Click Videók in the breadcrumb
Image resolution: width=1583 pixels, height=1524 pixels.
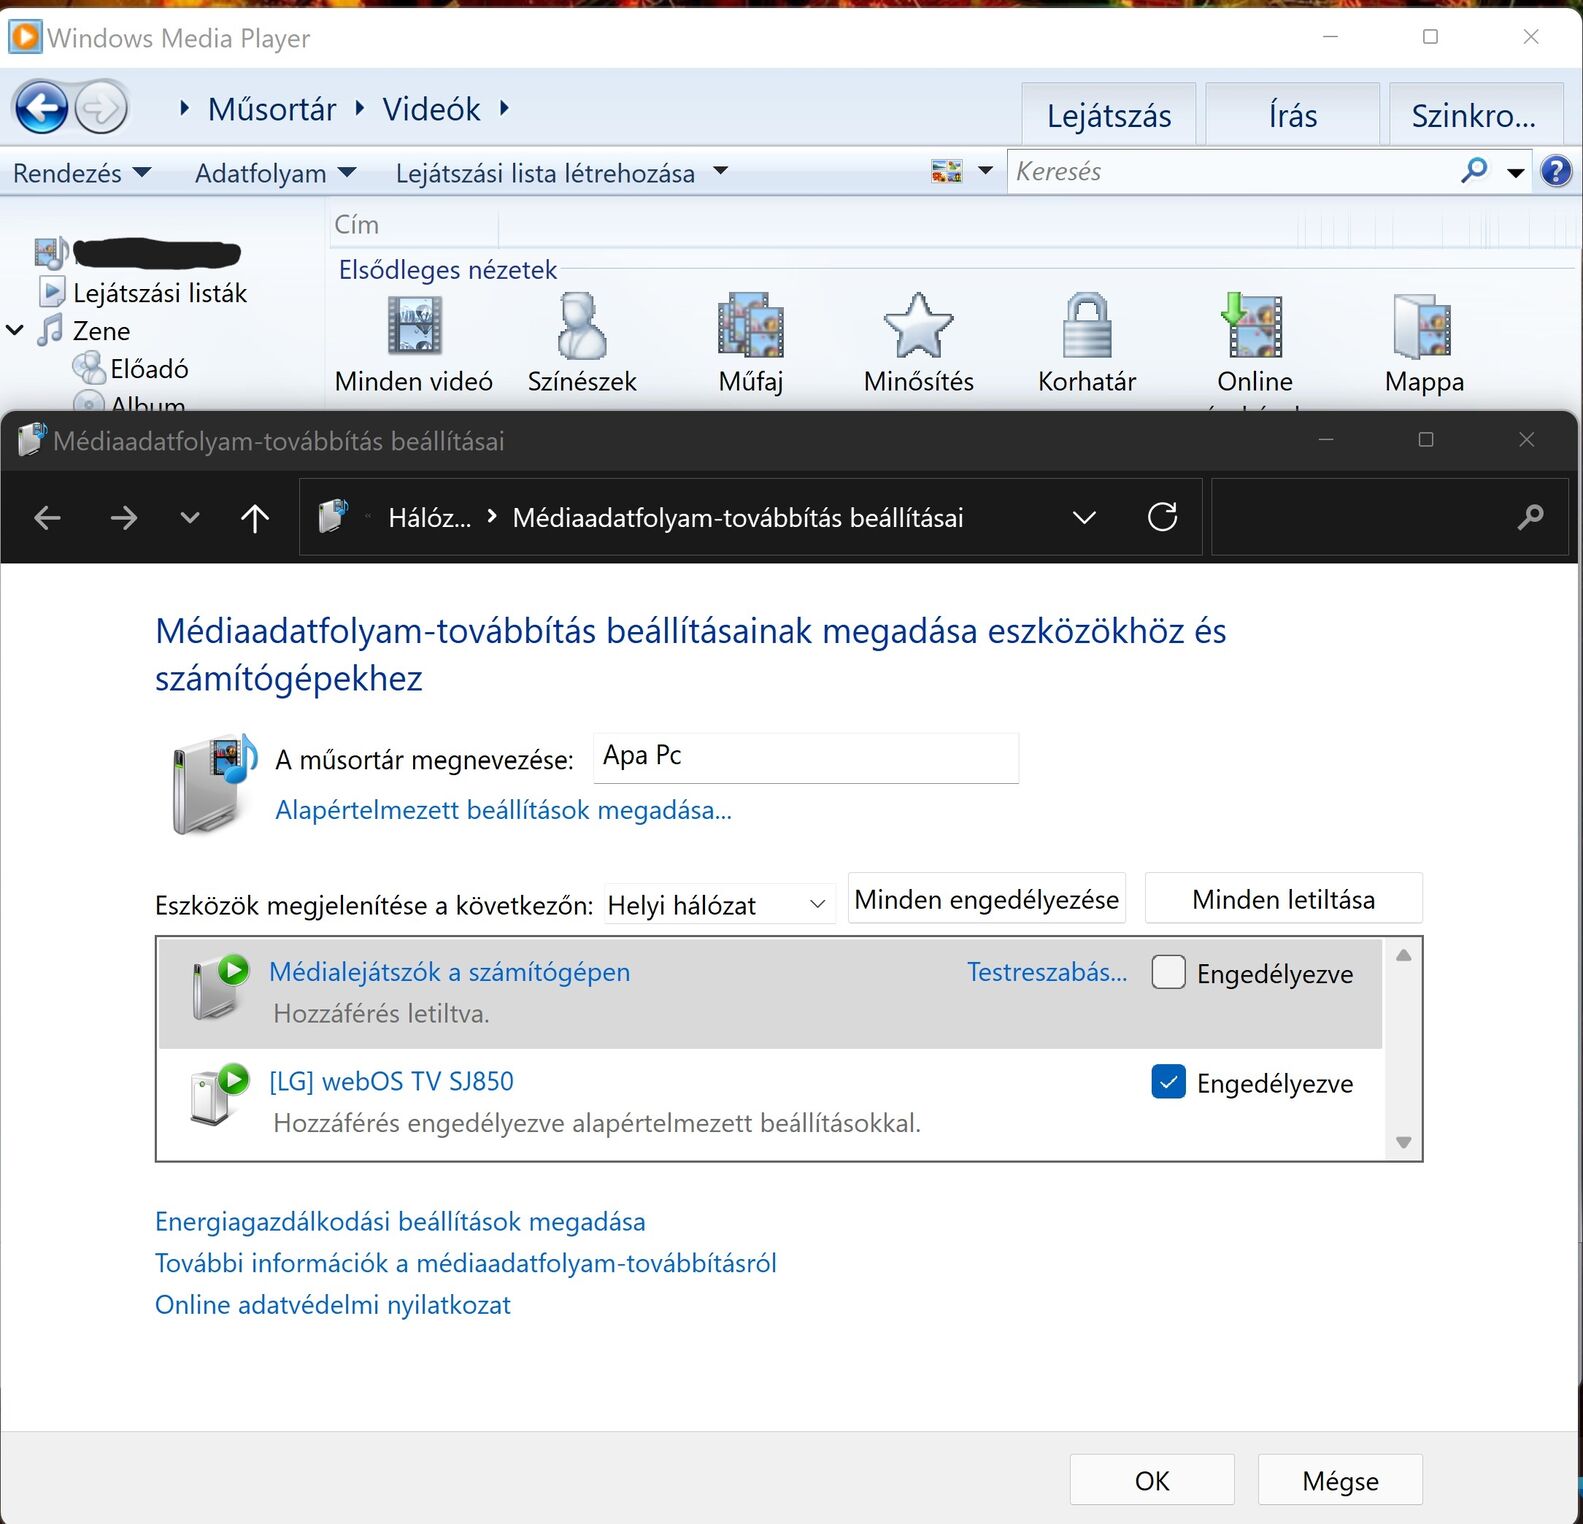pyautogui.click(x=431, y=108)
